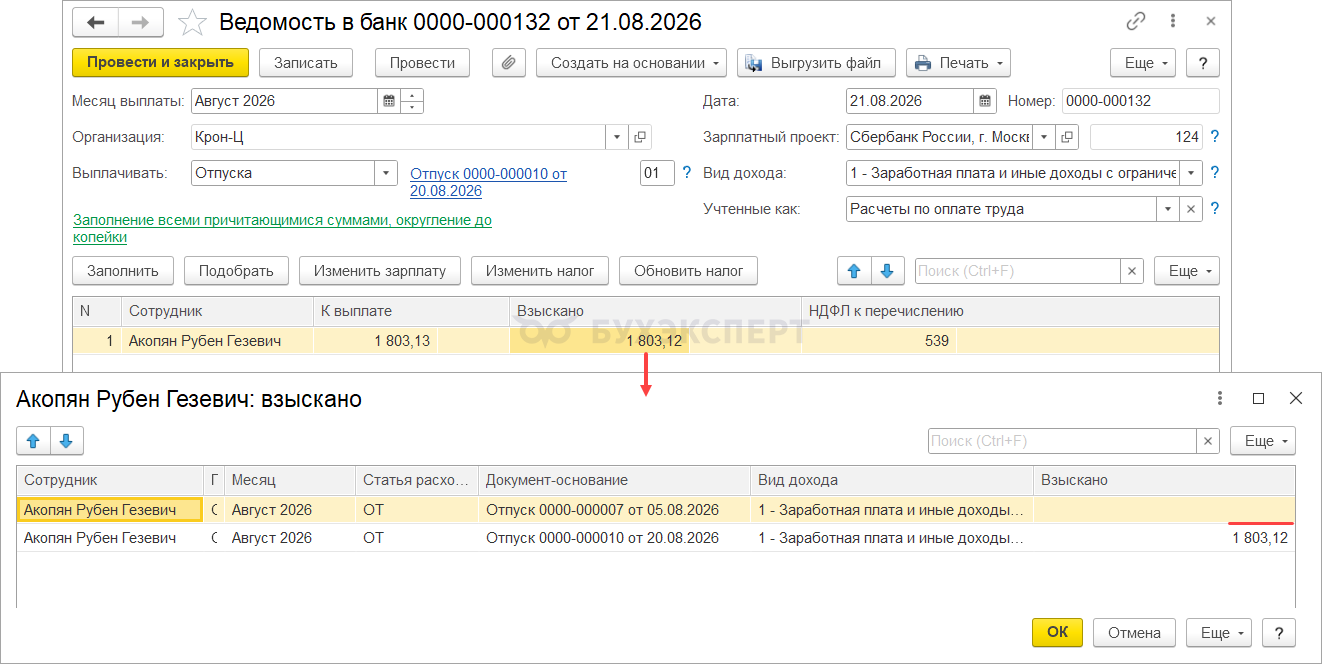
Task: Open help with the top-right question mark button
Action: [x=1203, y=62]
